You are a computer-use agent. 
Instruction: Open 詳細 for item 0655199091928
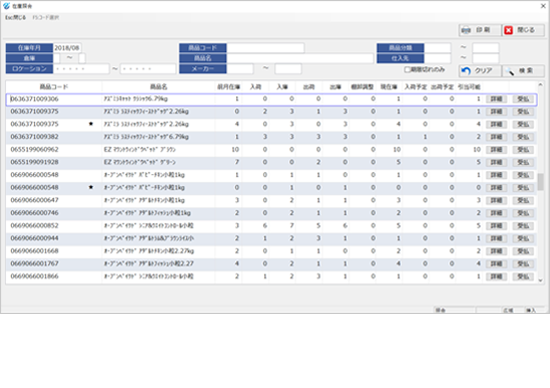click(496, 162)
